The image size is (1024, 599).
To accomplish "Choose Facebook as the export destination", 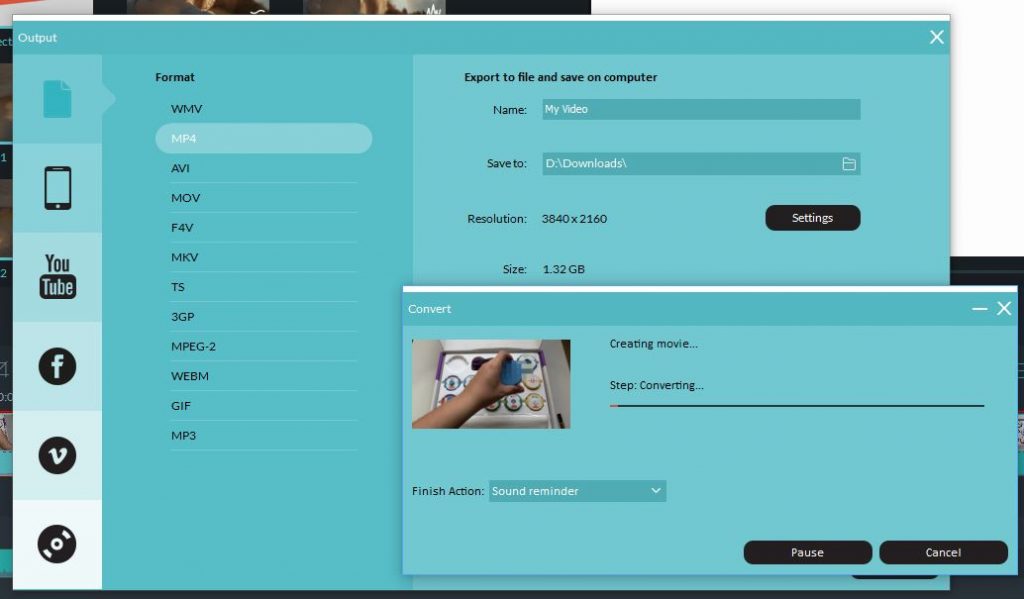I will [57, 365].
